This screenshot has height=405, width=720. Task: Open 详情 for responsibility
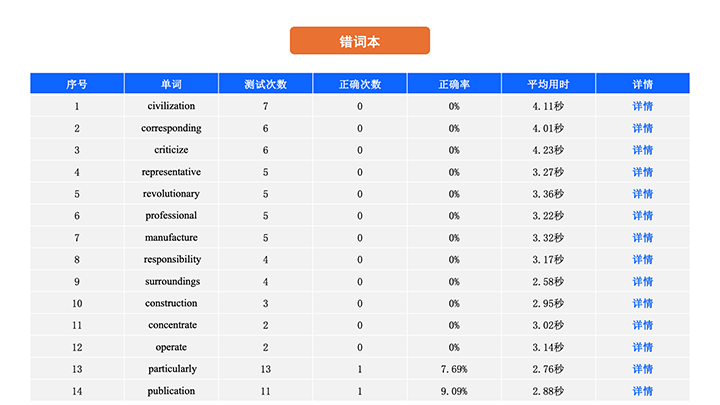(642, 260)
